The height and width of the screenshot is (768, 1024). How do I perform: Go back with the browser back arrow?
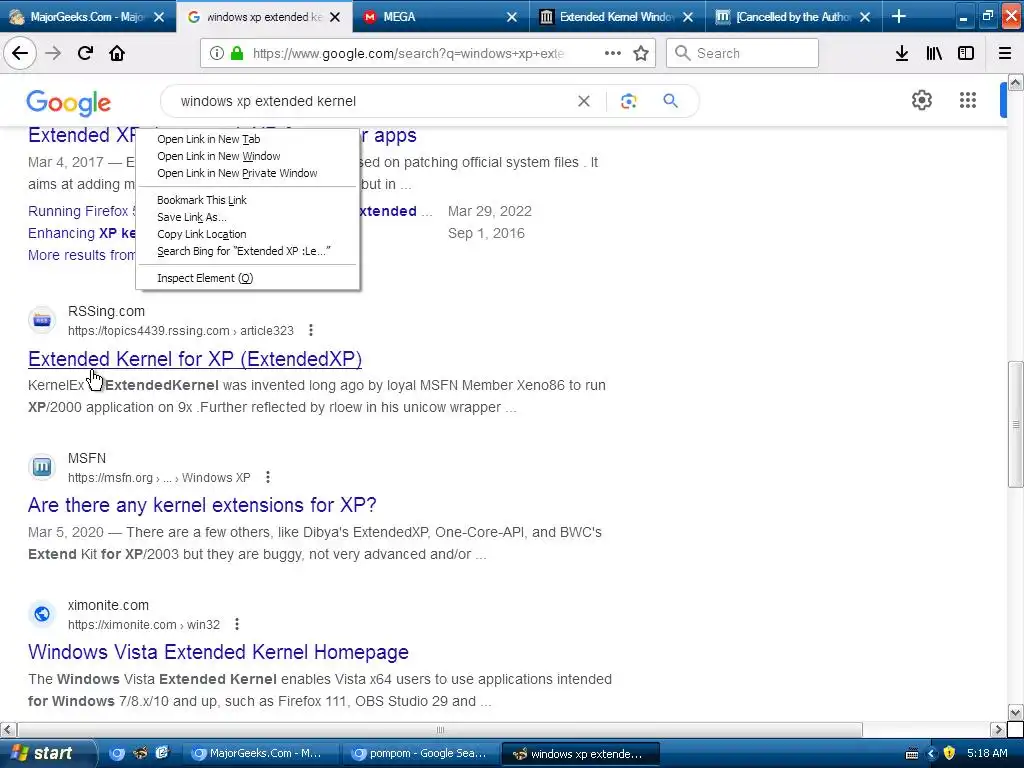pos(20,53)
